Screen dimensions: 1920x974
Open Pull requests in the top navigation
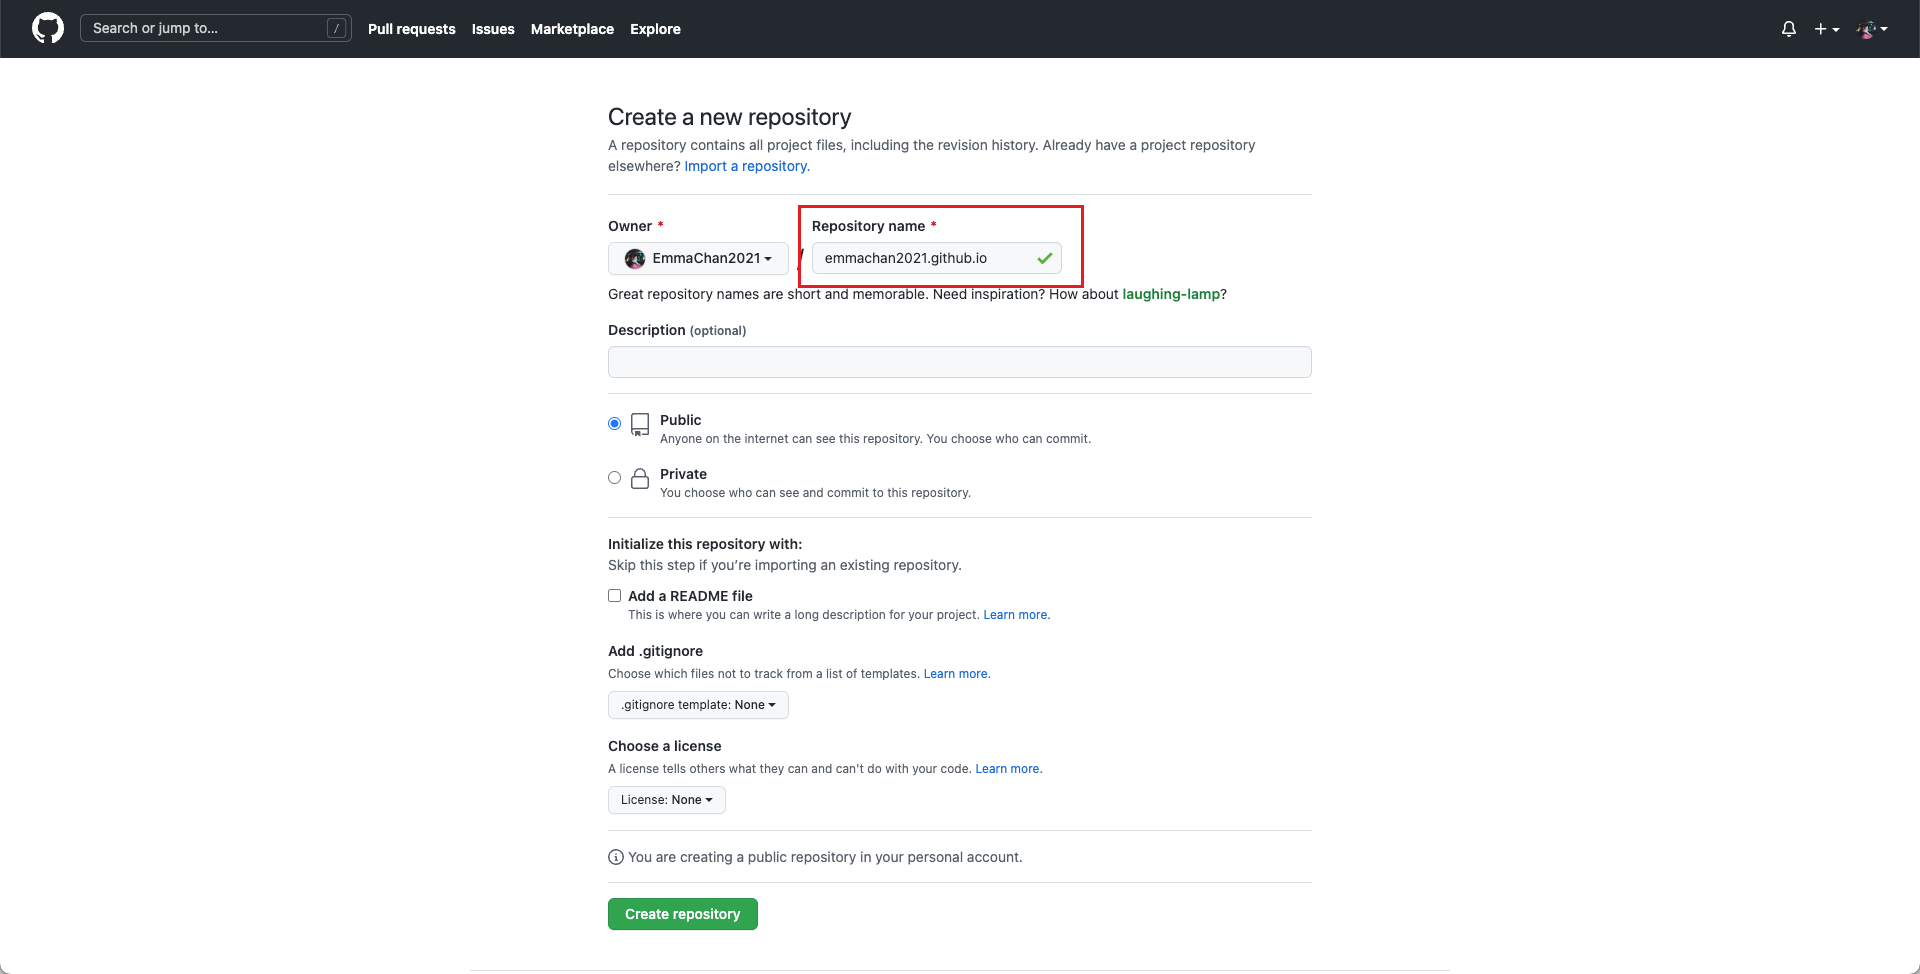tap(412, 29)
